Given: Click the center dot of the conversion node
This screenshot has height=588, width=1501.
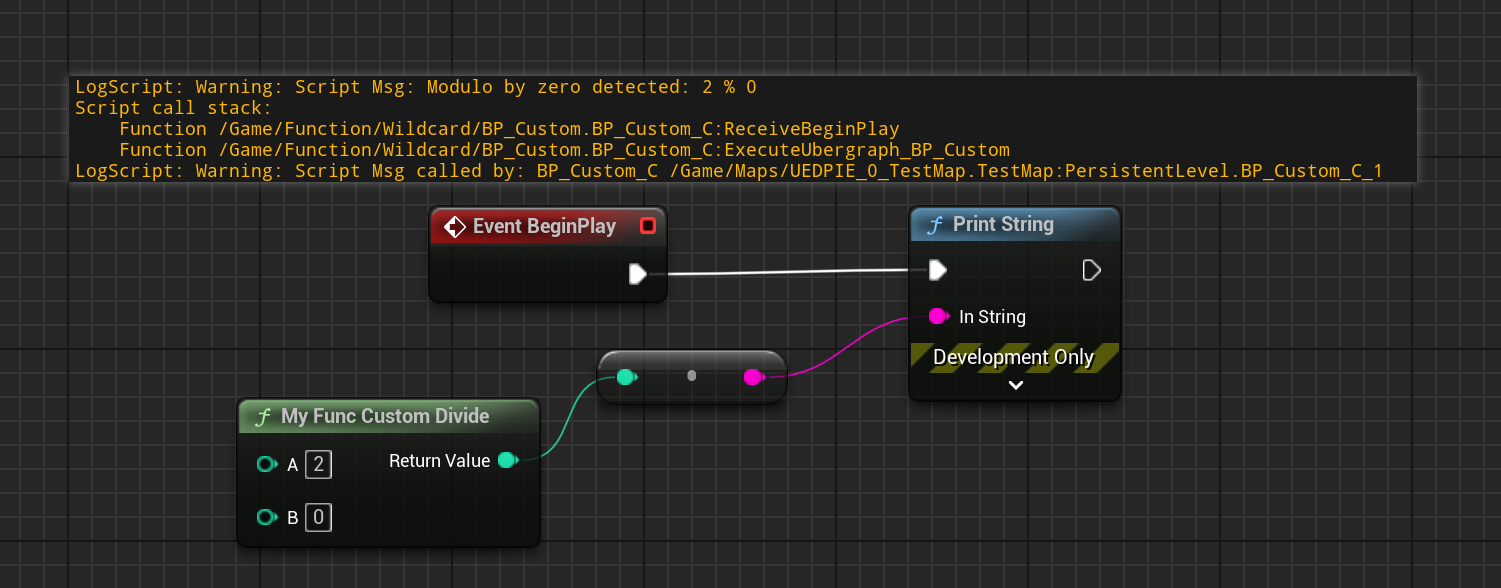Looking at the screenshot, I should [x=692, y=376].
